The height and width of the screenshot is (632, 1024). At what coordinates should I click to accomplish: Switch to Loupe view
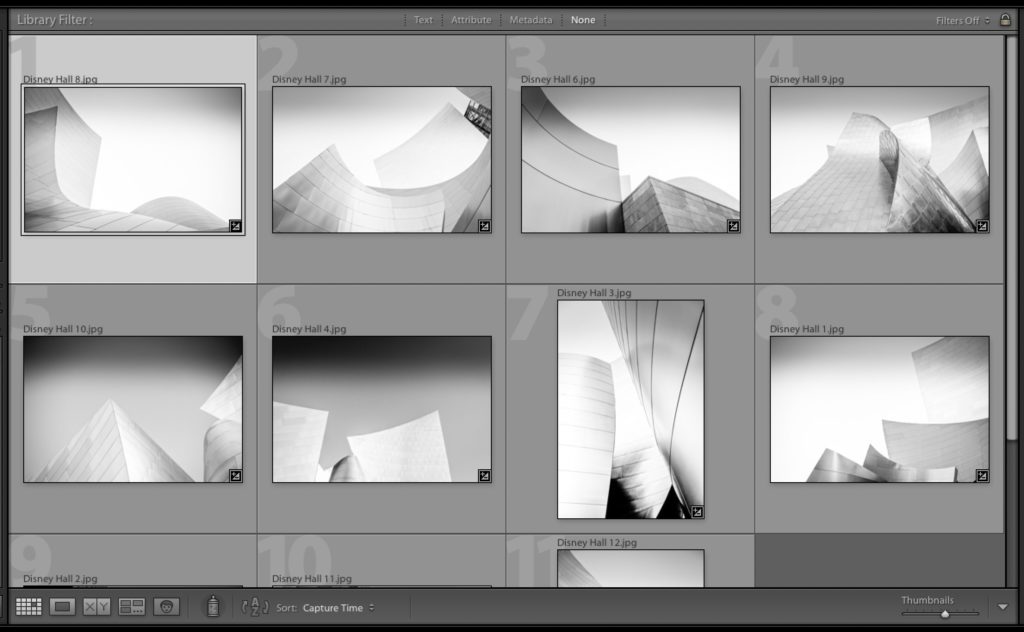click(x=62, y=607)
